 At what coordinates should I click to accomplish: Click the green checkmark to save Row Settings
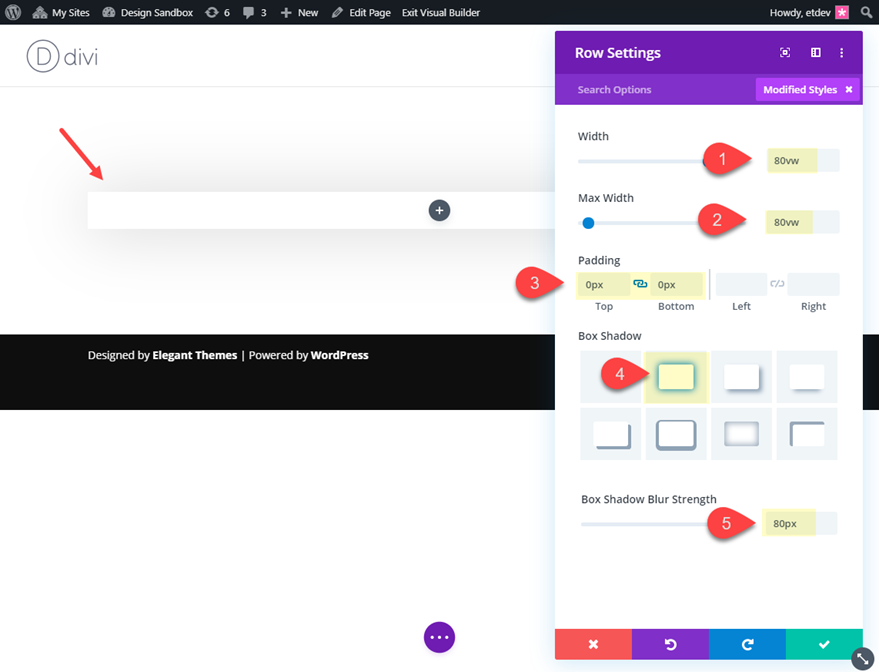tap(824, 644)
